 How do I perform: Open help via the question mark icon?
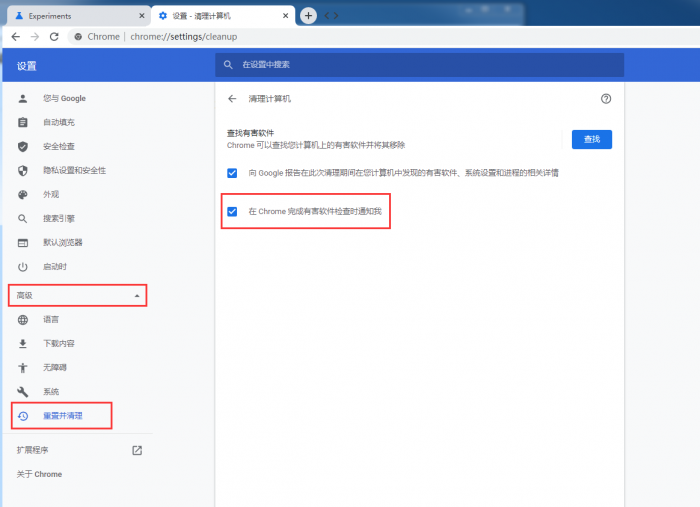click(x=605, y=99)
